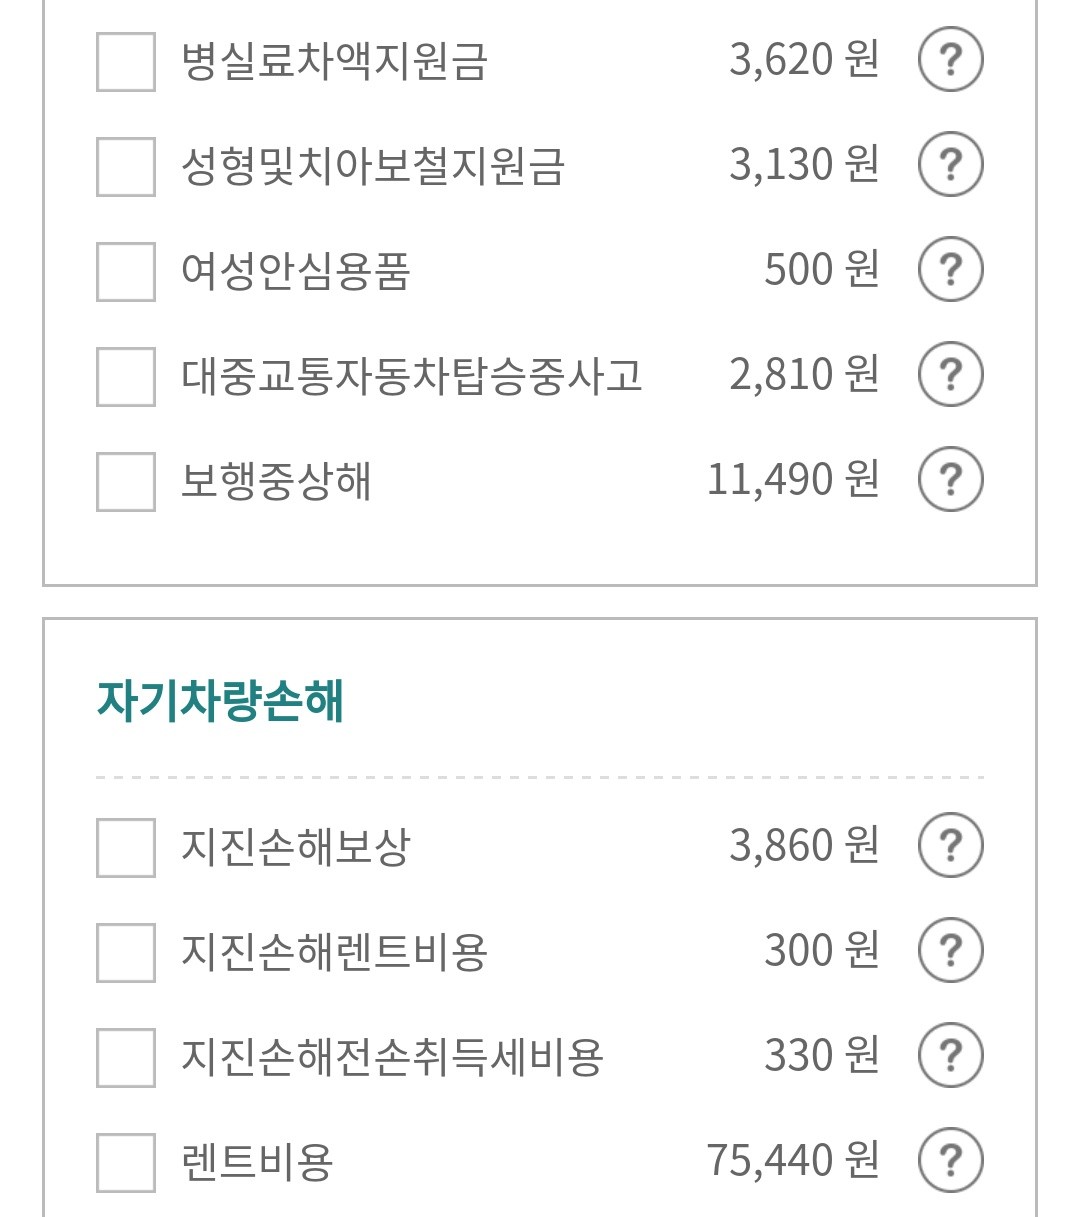The width and height of the screenshot is (1068, 1217).
Task: Tap question mark next to 지진손해전손취득세비용
Action: coord(950,1056)
